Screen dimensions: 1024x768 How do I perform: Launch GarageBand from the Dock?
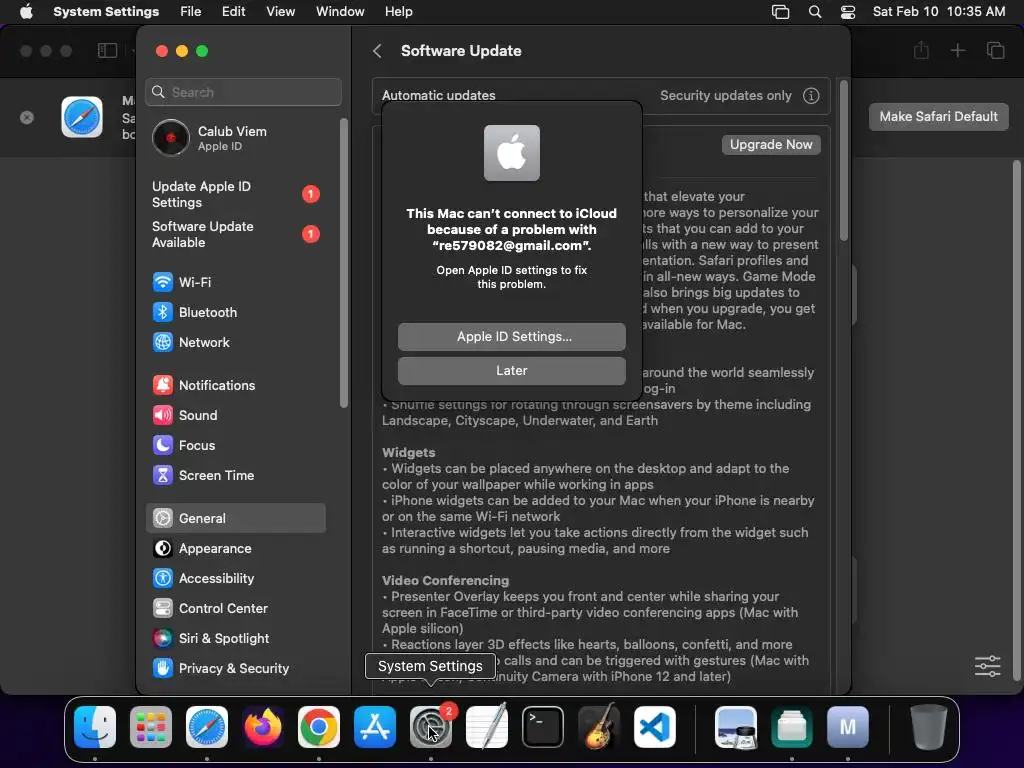(x=599, y=727)
